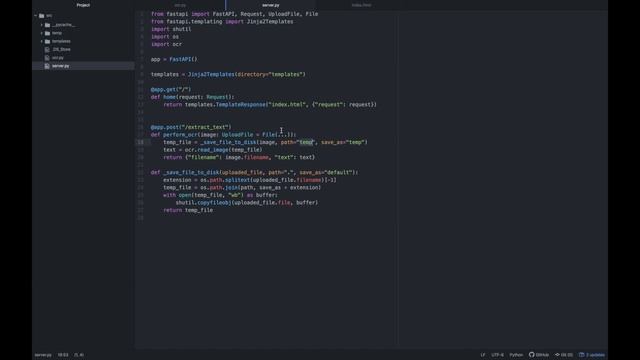Change the Python grammar selector
Image resolution: width=640 pixels, height=360 pixels.
tap(516, 355)
